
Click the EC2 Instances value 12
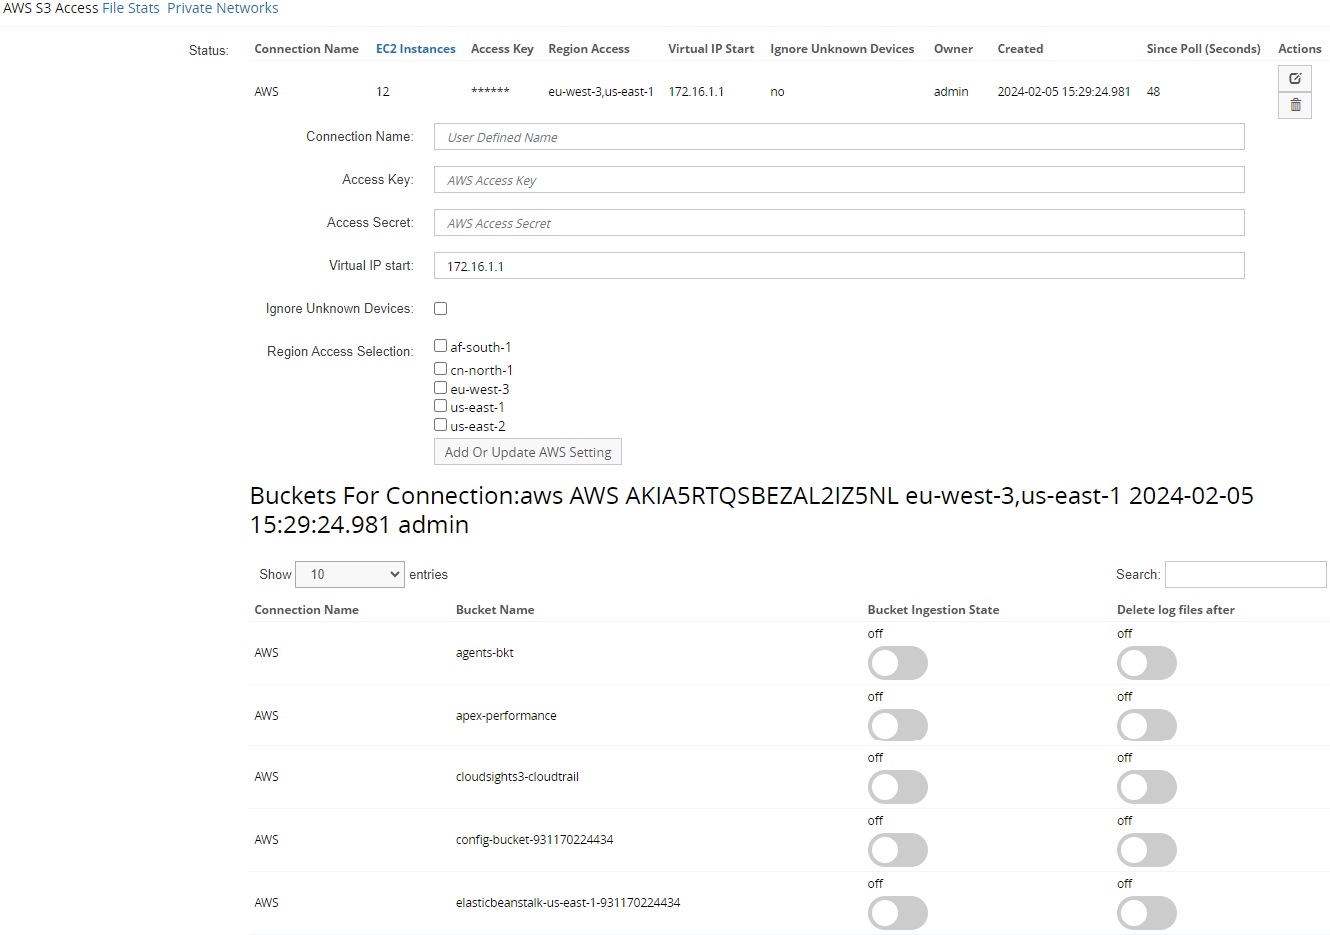pos(383,91)
